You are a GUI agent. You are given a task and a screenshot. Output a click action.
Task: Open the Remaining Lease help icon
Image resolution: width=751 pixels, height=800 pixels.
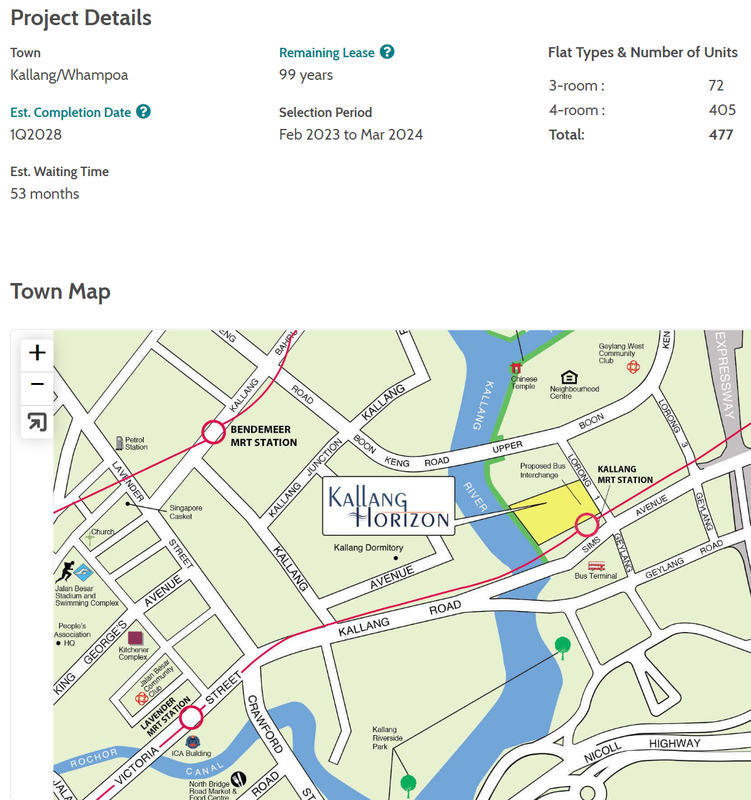click(387, 52)
